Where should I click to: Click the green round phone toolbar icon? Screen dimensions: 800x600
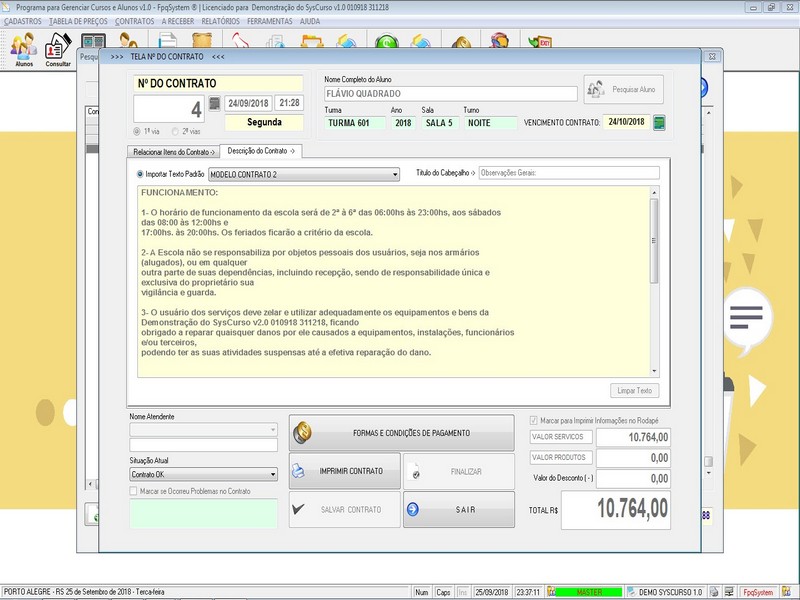click(x=386, y=42)
